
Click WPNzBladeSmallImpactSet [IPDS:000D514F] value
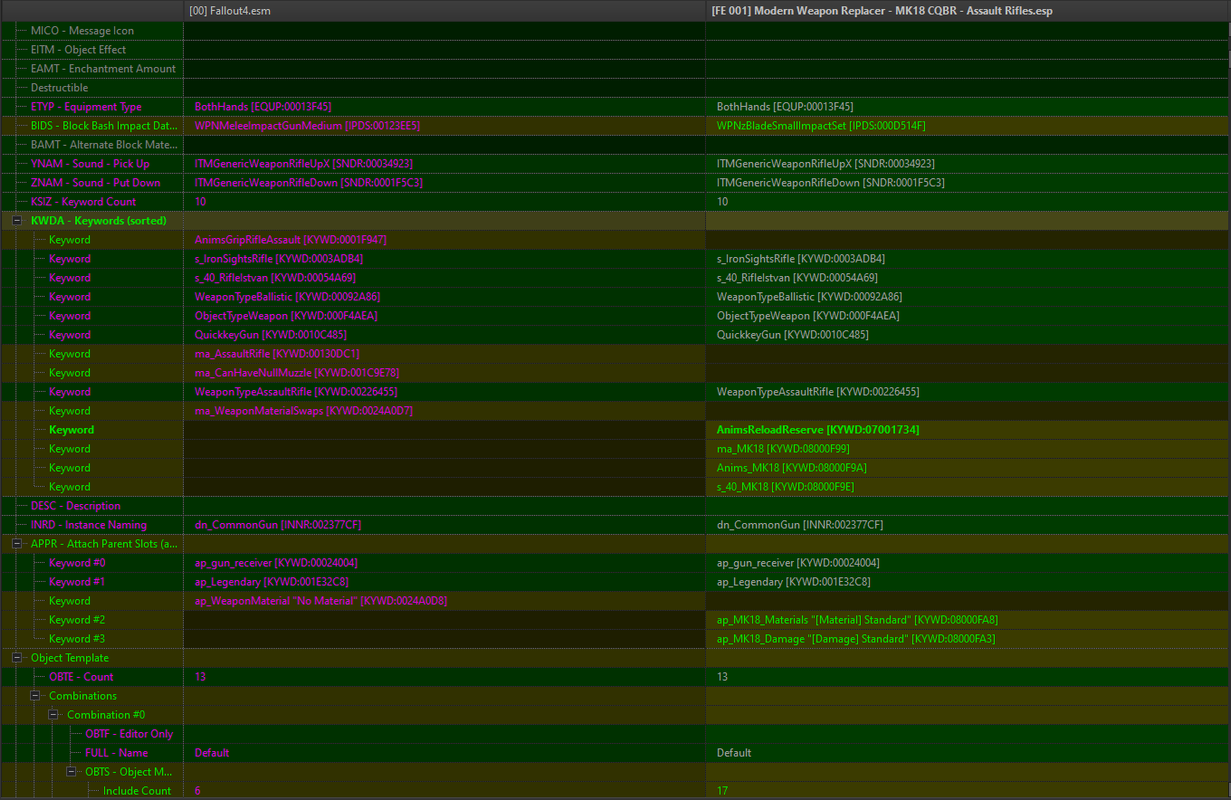pyautogui.click(x=821, y=125)
